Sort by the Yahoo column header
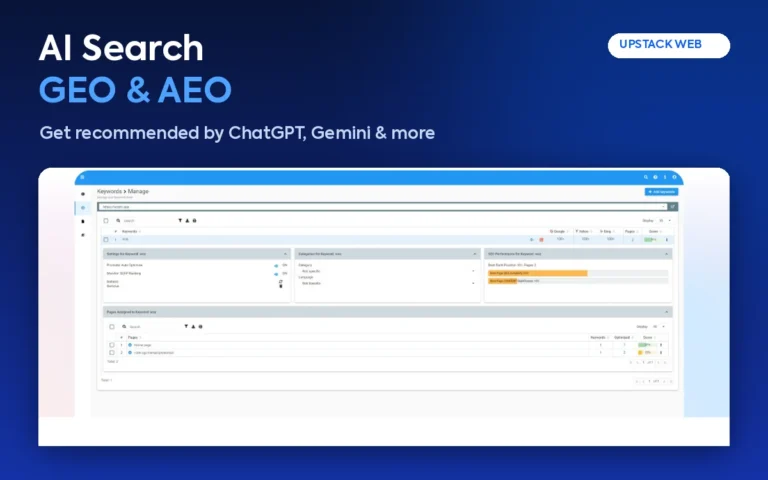The width and height of the screenshot is (768, 480). pos(583,231)
